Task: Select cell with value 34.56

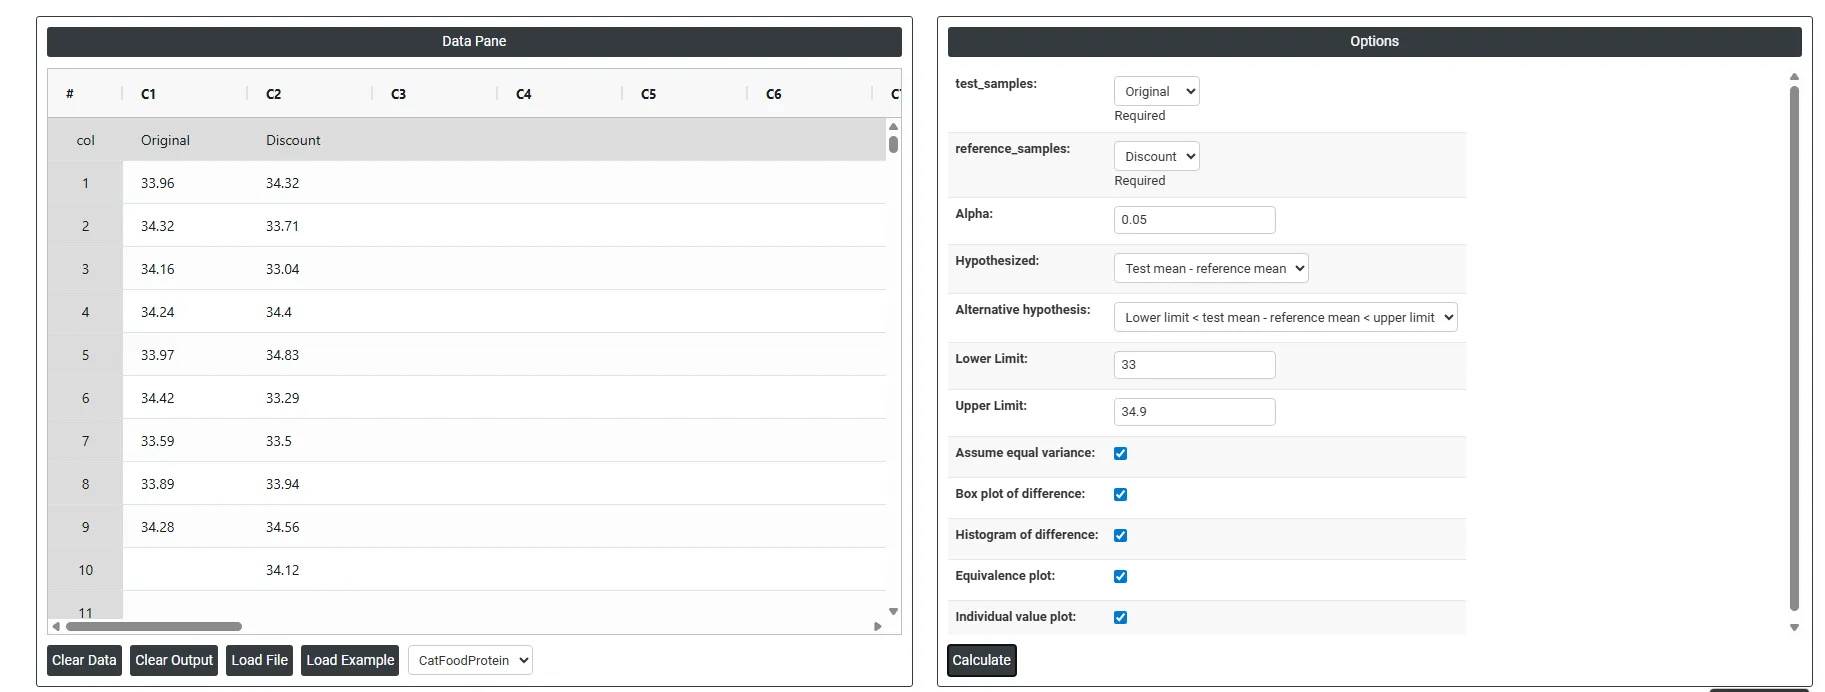Action: click(x=310, y=527)
